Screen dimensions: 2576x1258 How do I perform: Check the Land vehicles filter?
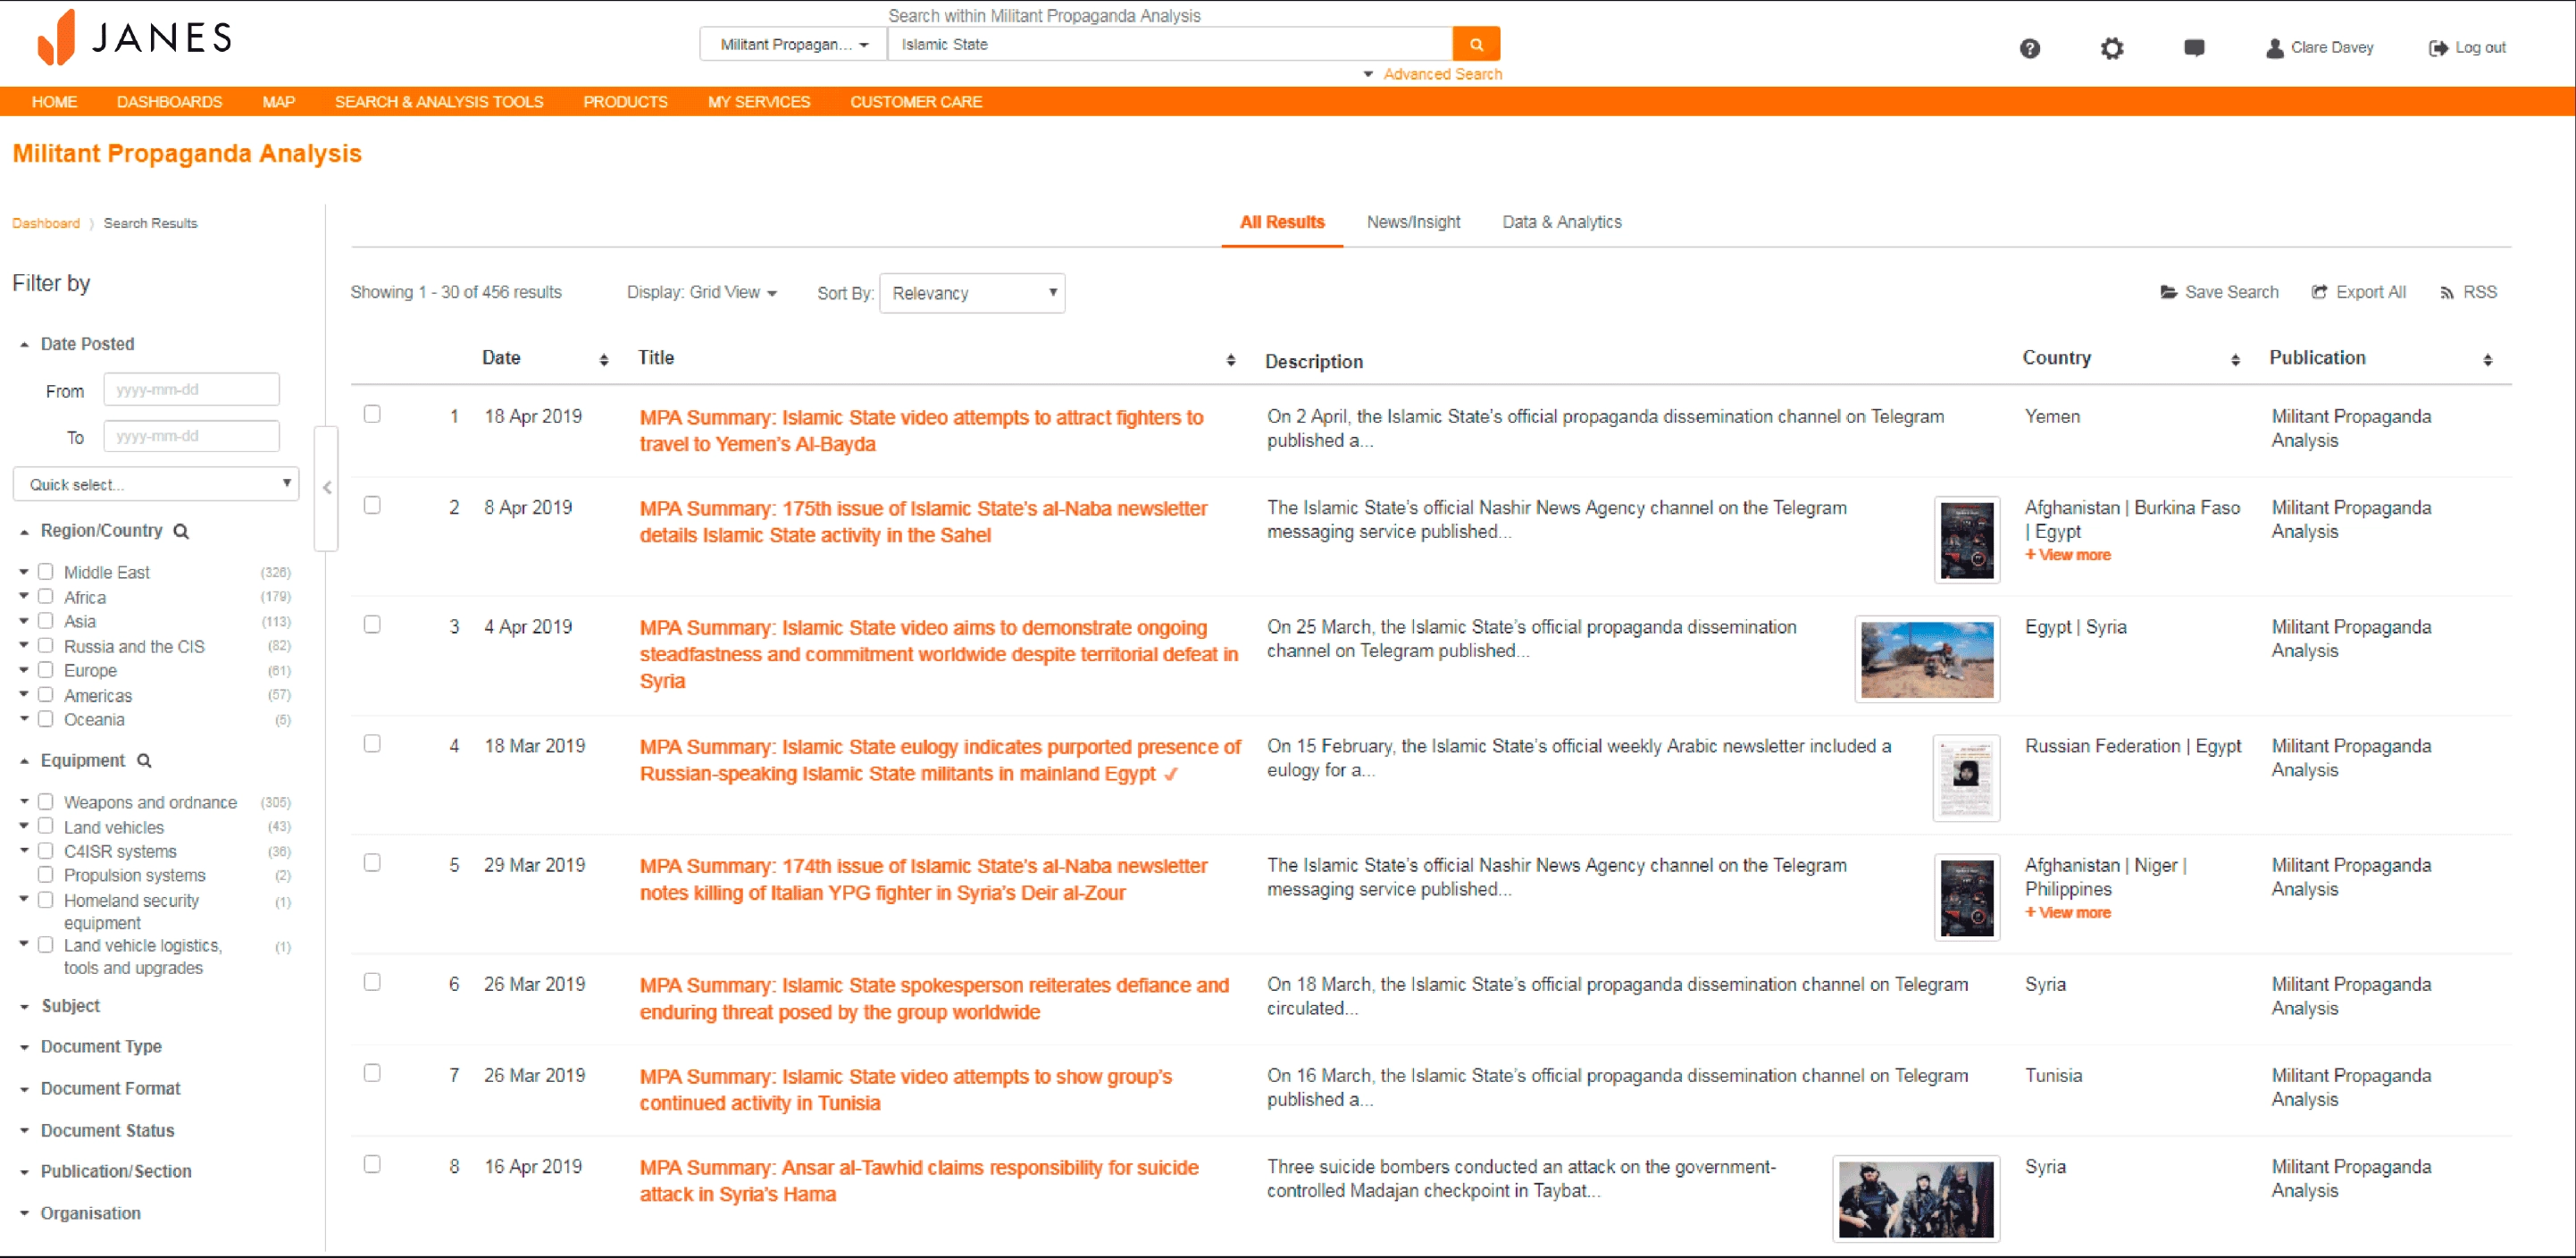[45, 827]
